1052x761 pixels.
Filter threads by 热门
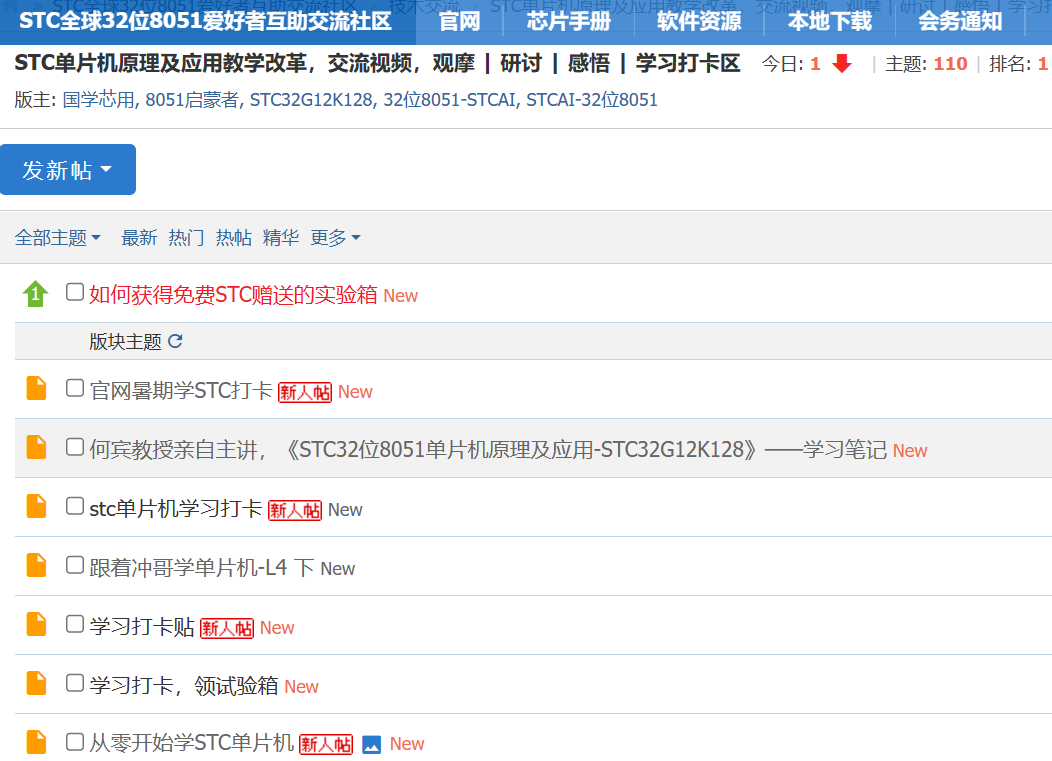pyautogui.click(x=187, y=238)
